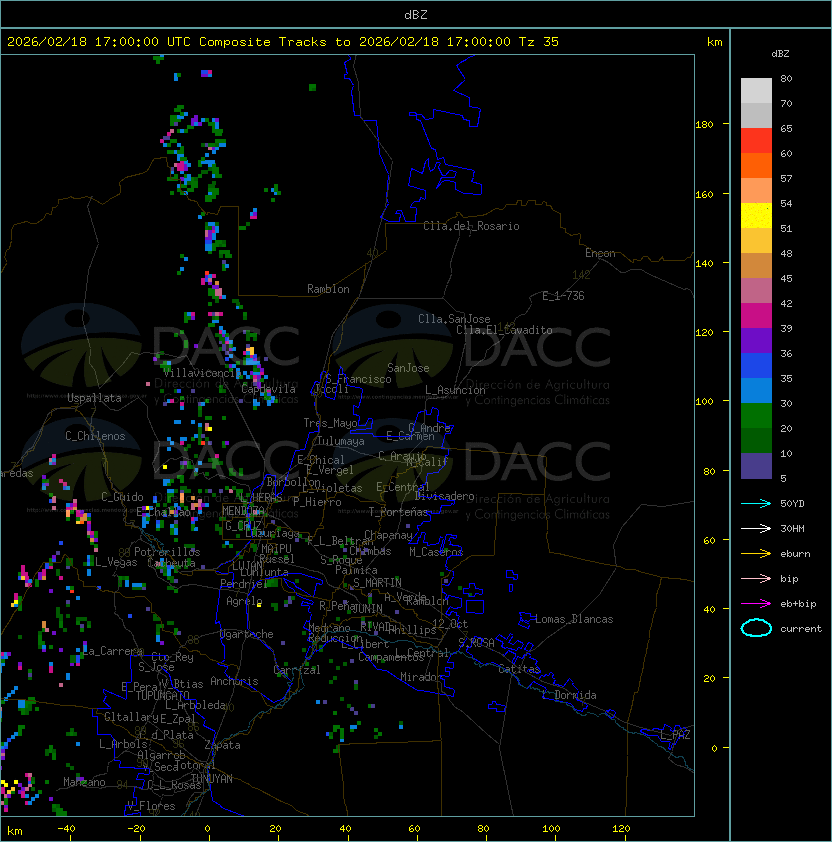832x842 pixels.
Task: Click the 'TUPUNGATO' map label
Action: pyautogui.click(x=162, y=695)
